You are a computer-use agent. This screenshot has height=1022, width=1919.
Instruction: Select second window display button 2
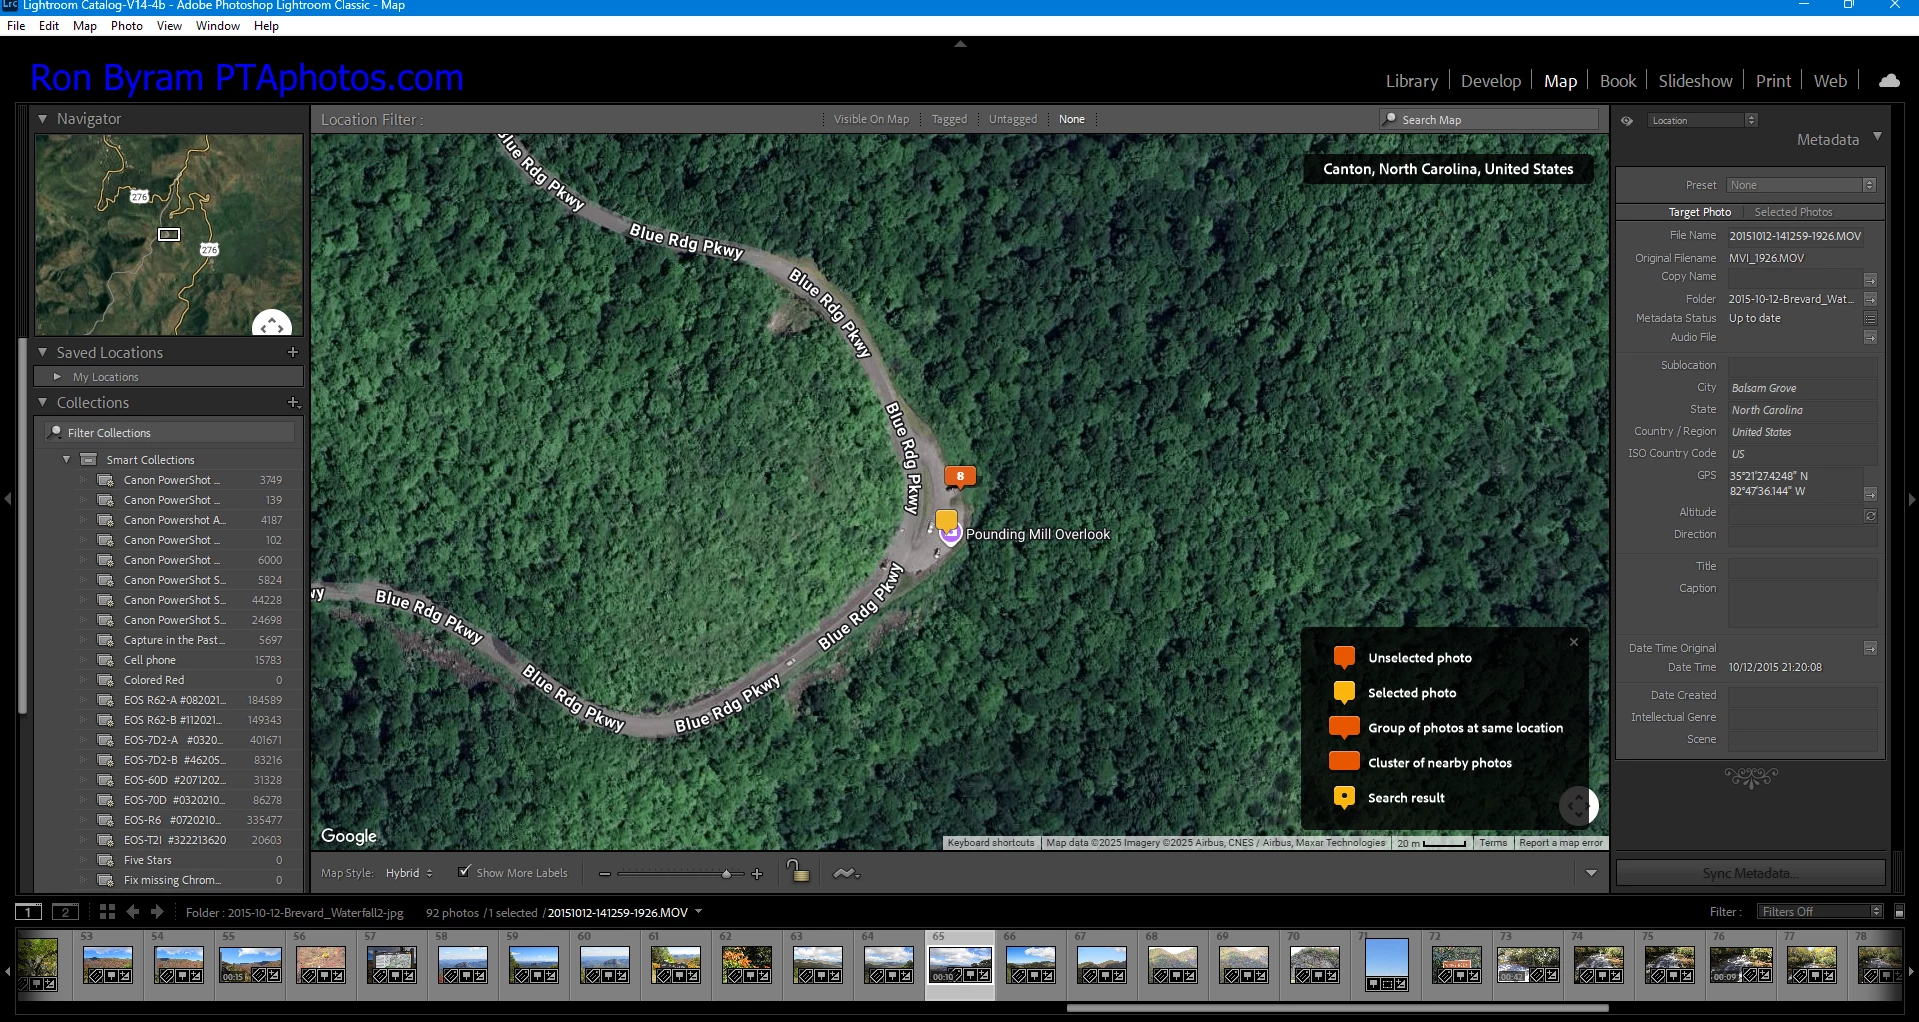(65, 911)
